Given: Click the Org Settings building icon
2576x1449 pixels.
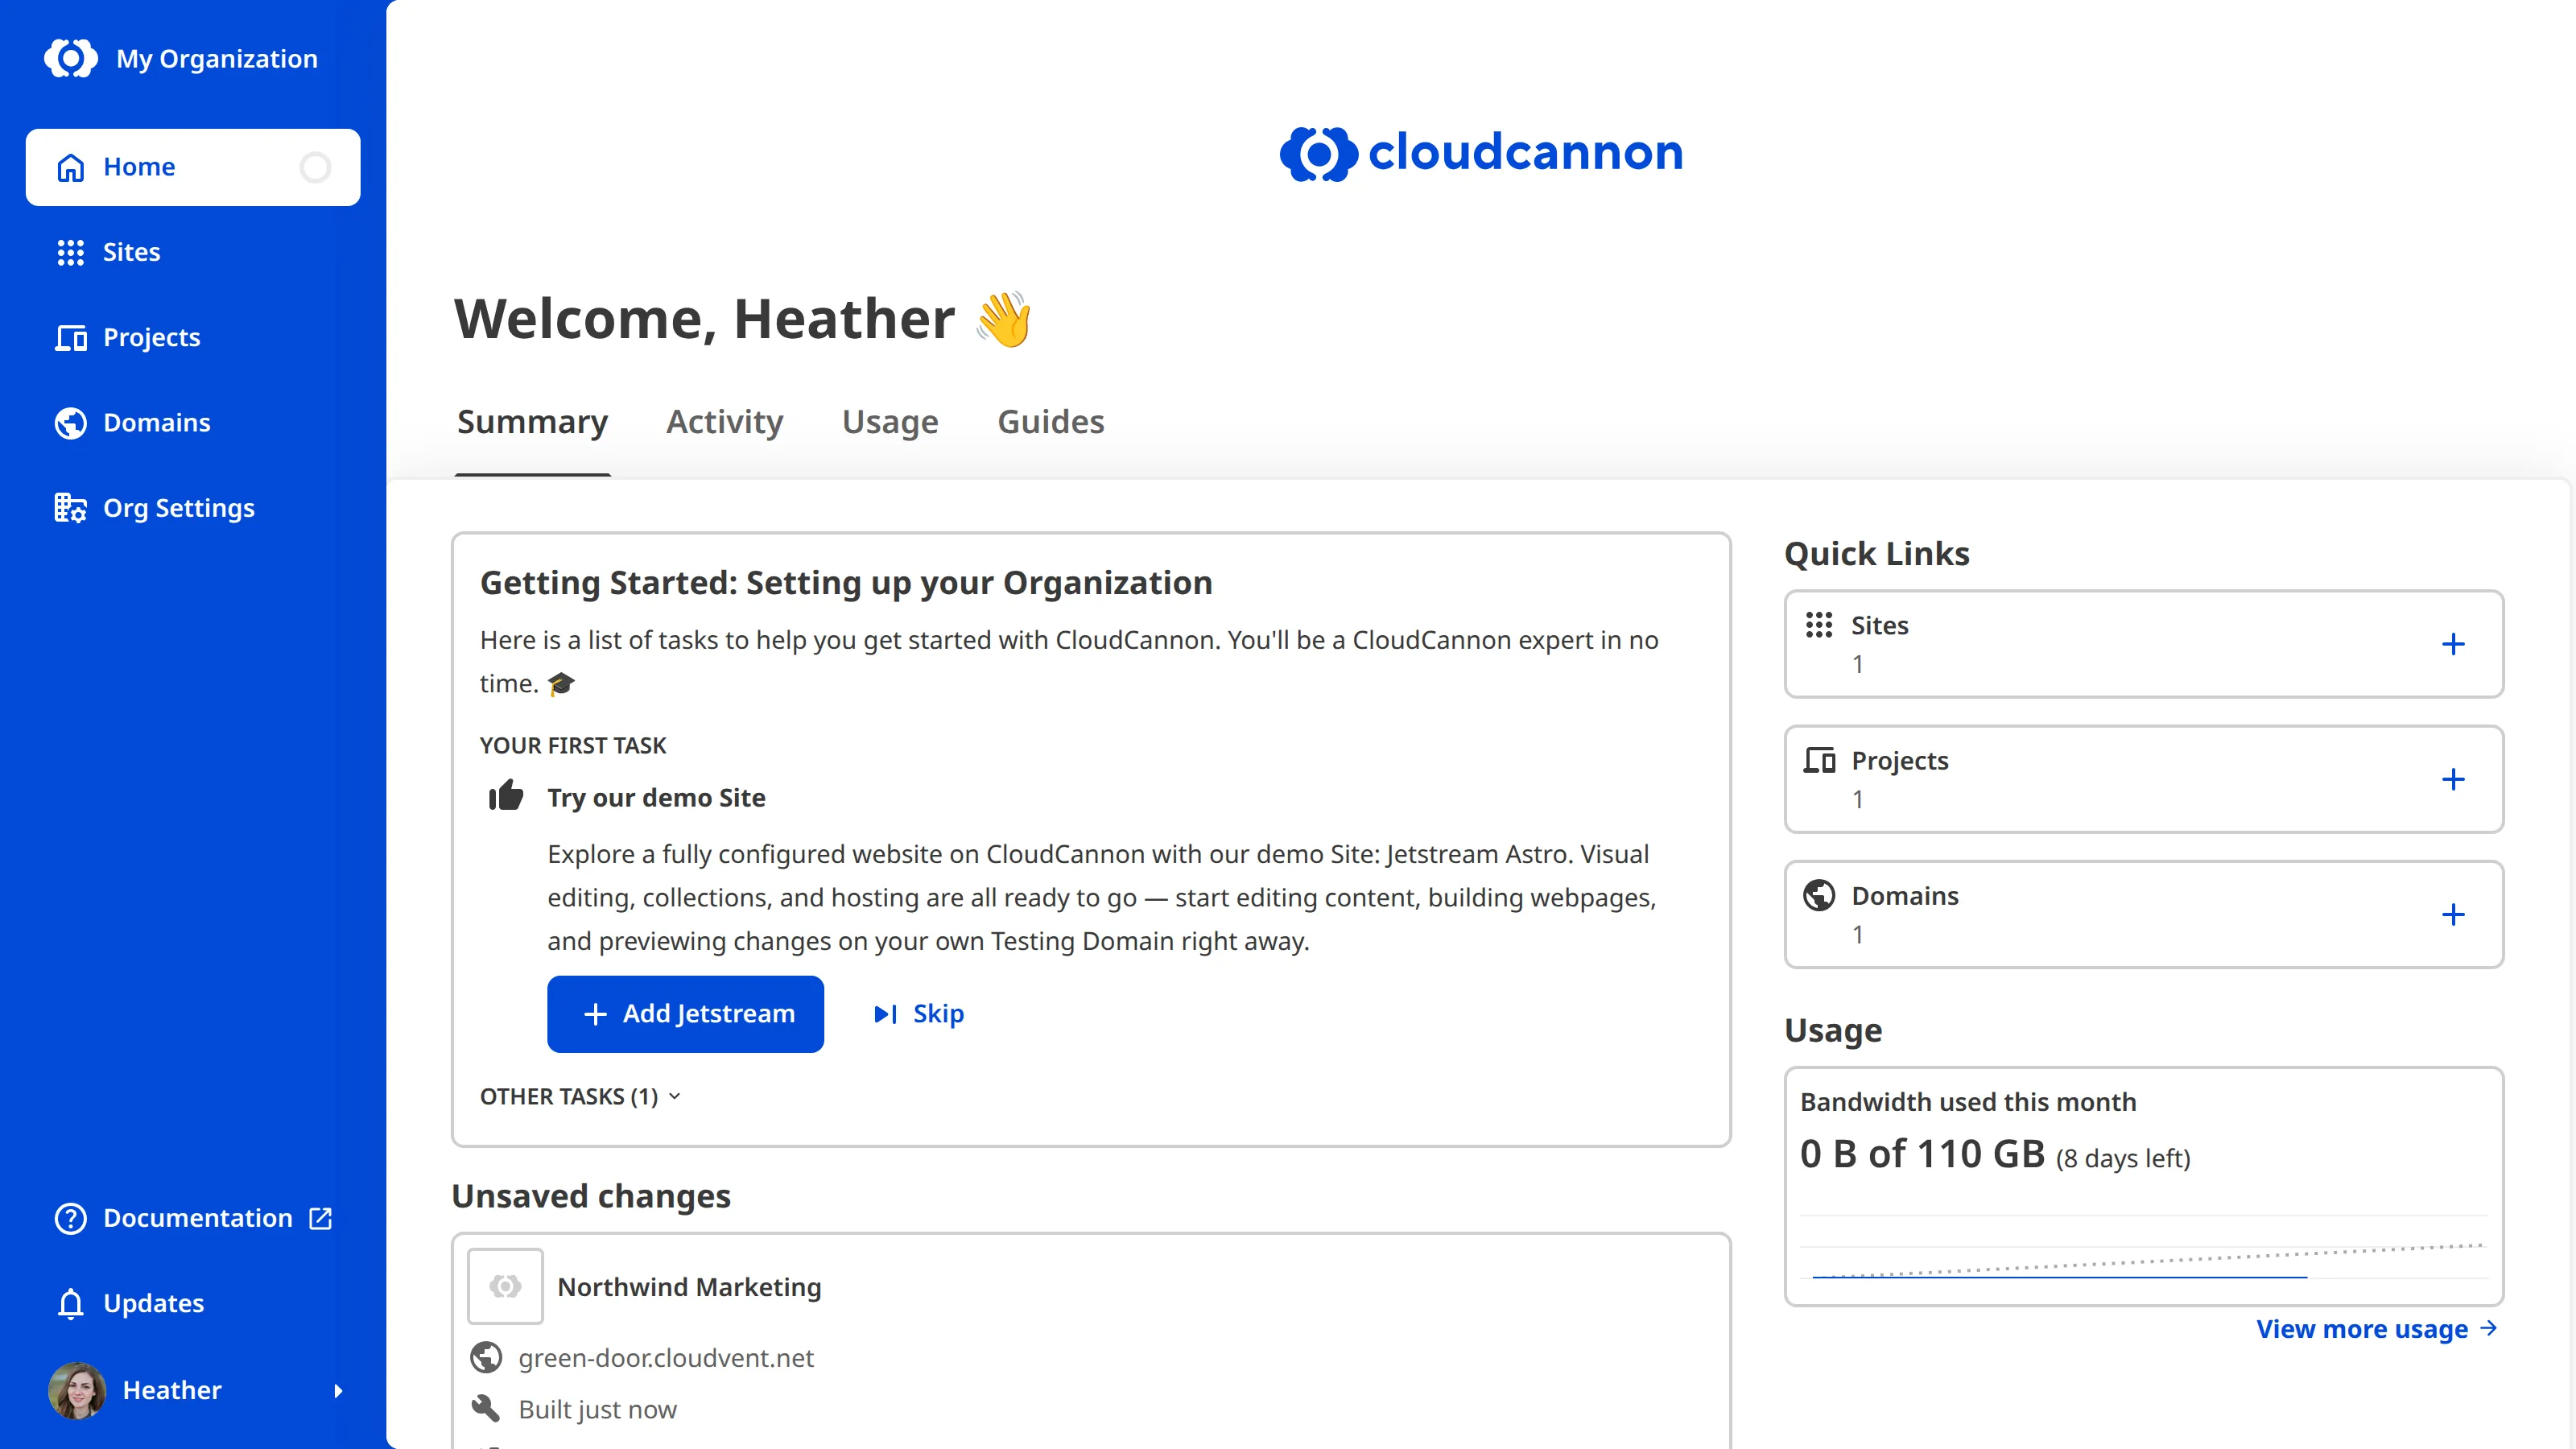Looking at the screenshot, I should click(70, 508).
